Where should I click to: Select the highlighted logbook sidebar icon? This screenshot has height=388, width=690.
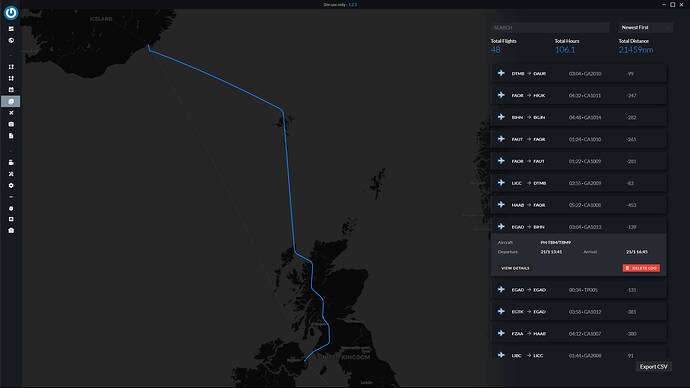(11, 101)
